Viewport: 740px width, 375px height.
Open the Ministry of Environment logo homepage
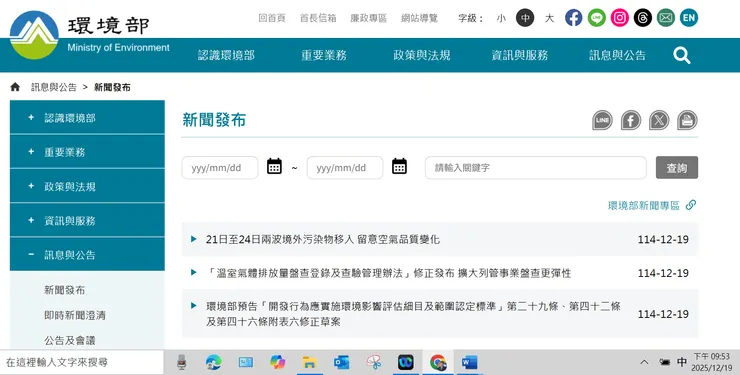89,35
